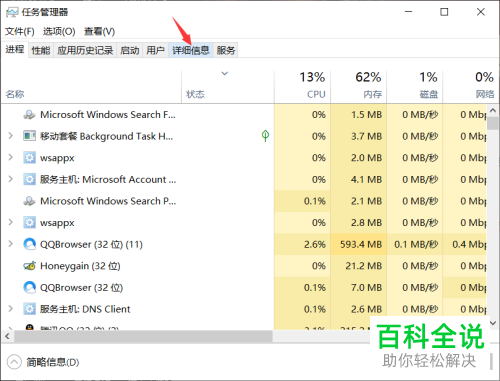The image size is (500, 381).
Task: Switch to the 性能 tab
Action: [x=41, y=50]
